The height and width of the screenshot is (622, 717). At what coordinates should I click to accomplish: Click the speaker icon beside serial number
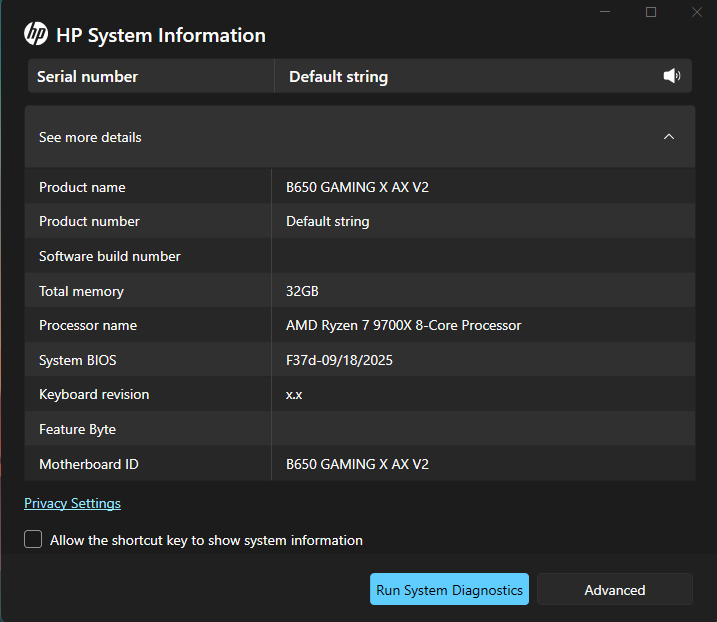672,76
